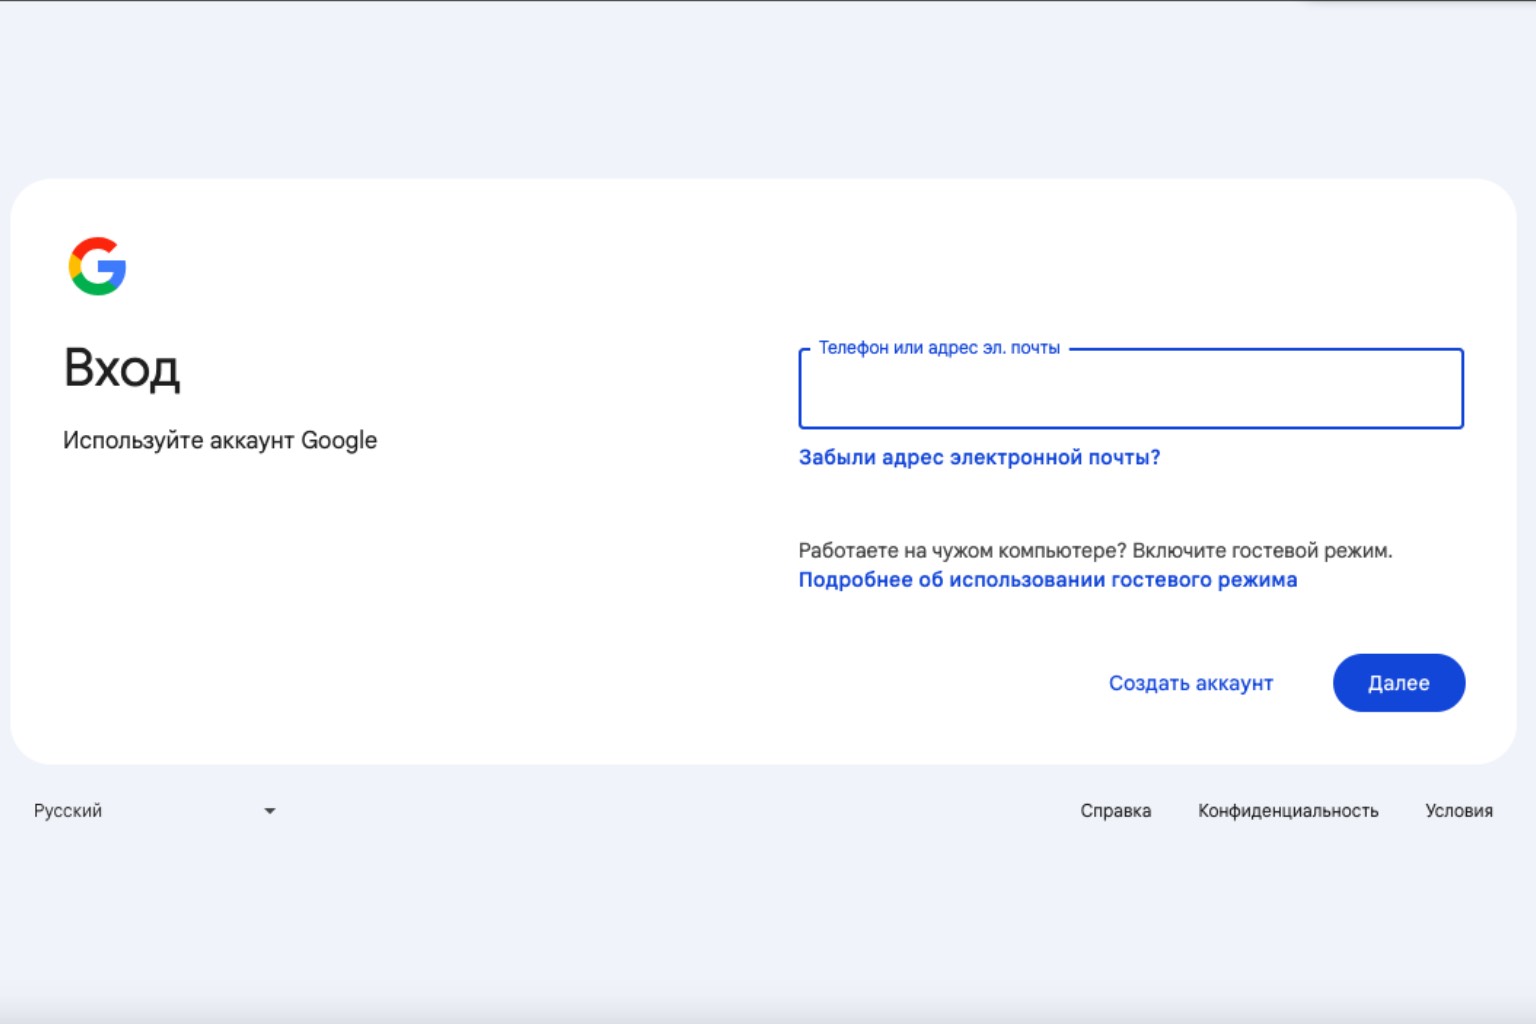
Task: Click the 'Работаете на чужом компьютере?' guest mode text
Action: point(962,550)
